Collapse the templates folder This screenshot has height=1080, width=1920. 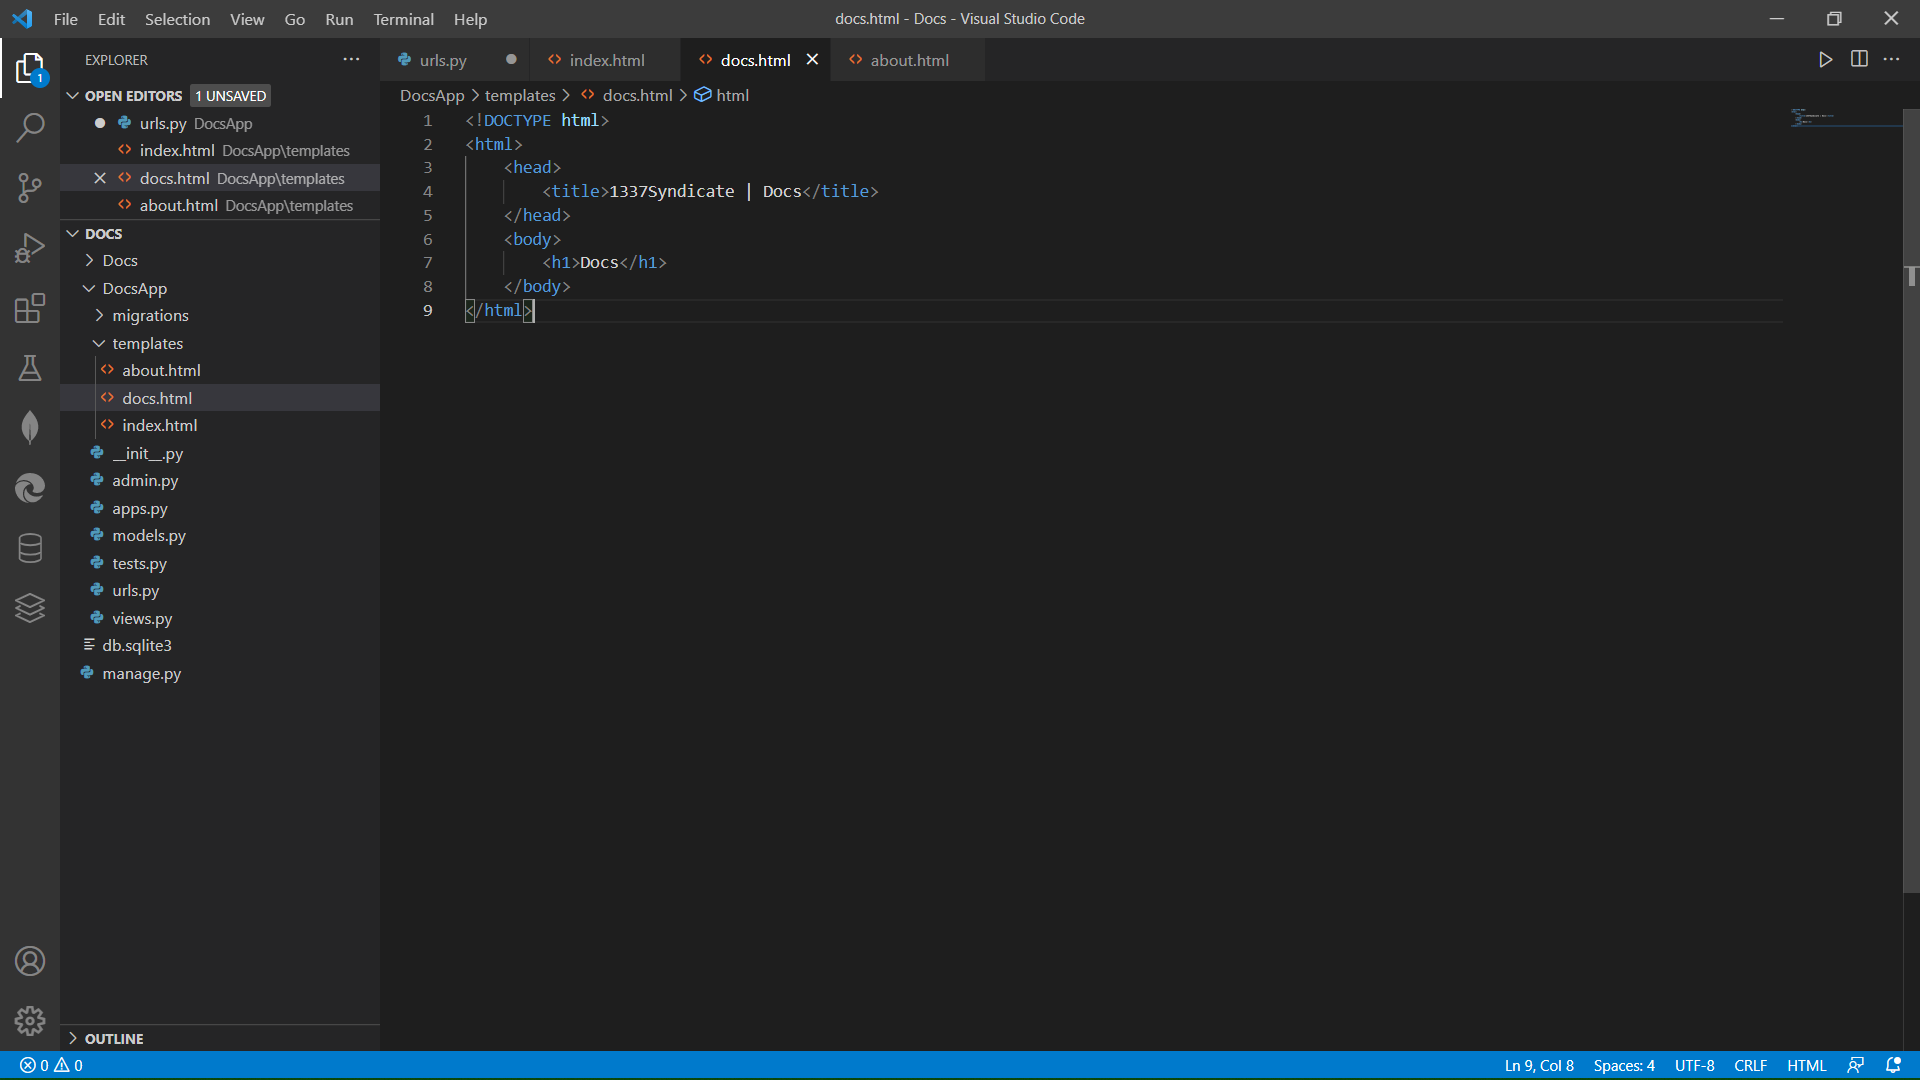147,343
